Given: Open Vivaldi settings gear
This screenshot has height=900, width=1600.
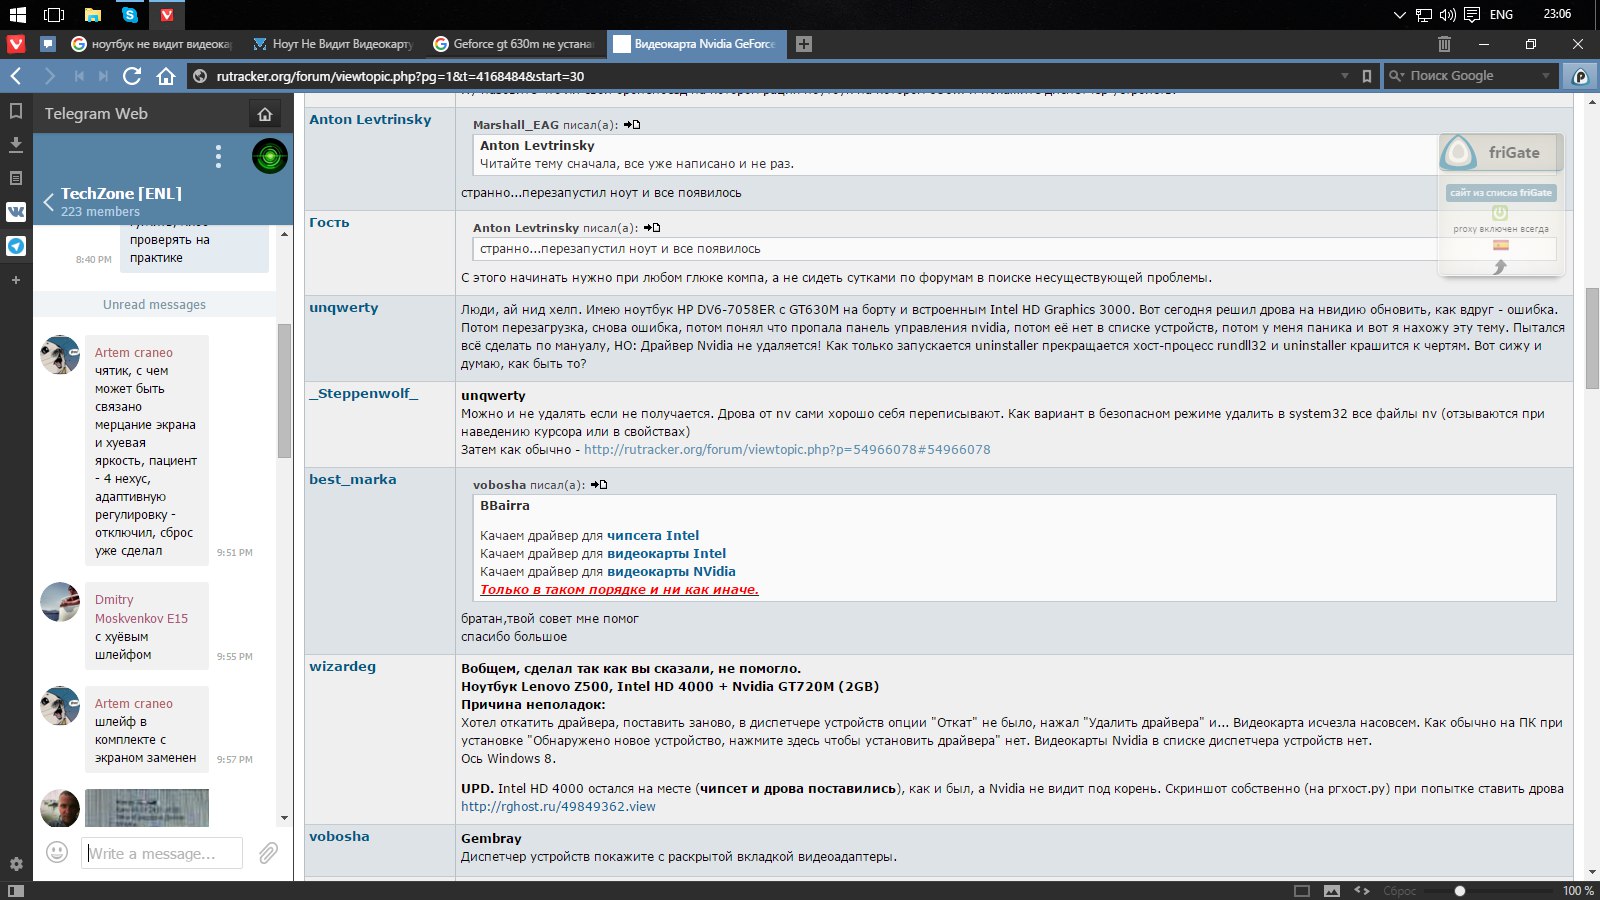Looking at the screenshot, I should click(x=16, y=864).
